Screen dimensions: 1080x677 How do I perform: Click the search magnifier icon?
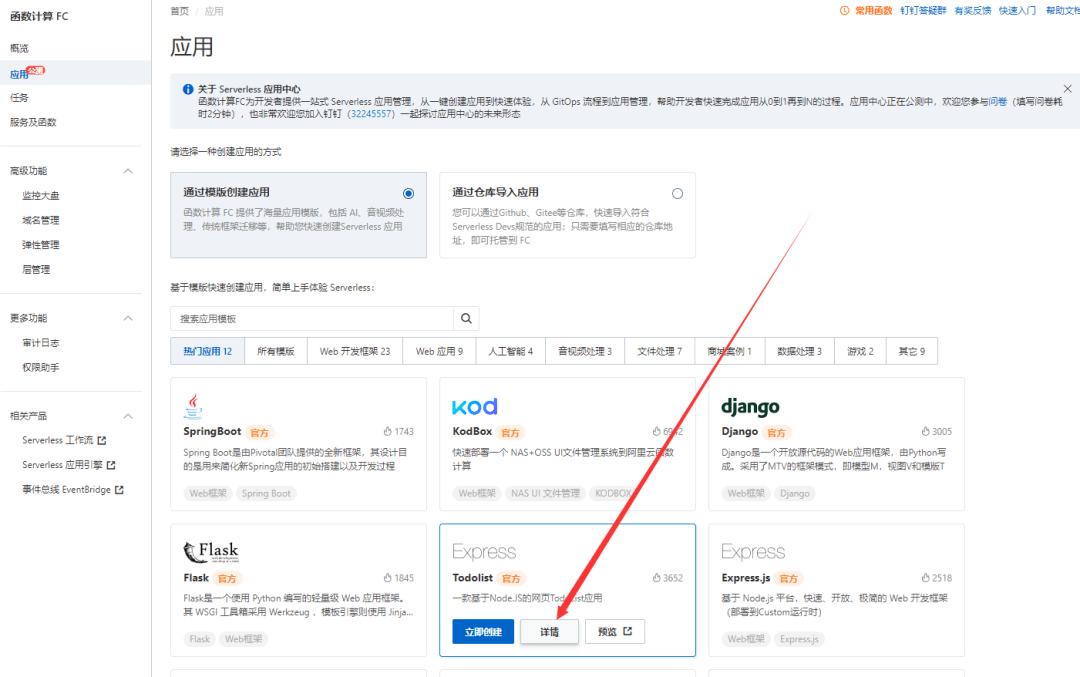(x=466, y=318)
